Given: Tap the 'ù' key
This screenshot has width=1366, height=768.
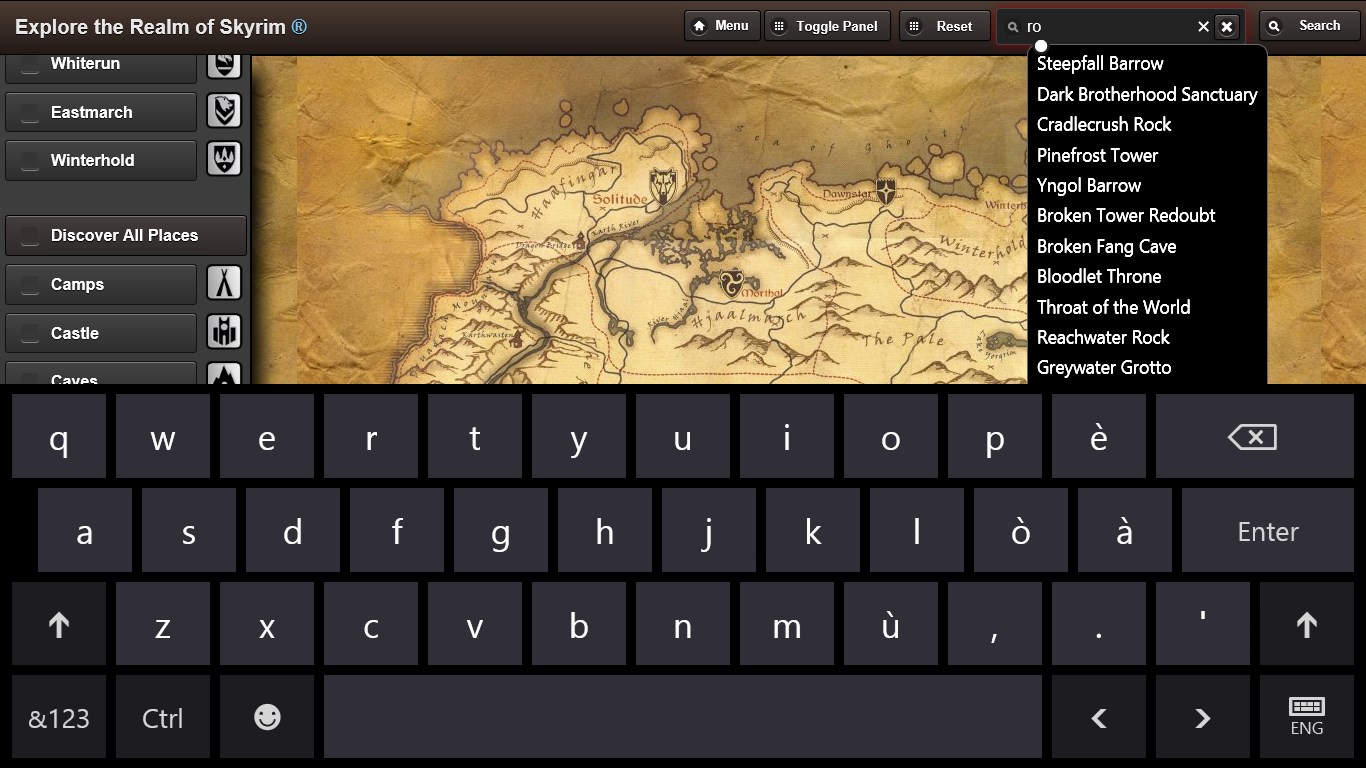Looking at the screenshot, I should (891, 625).
